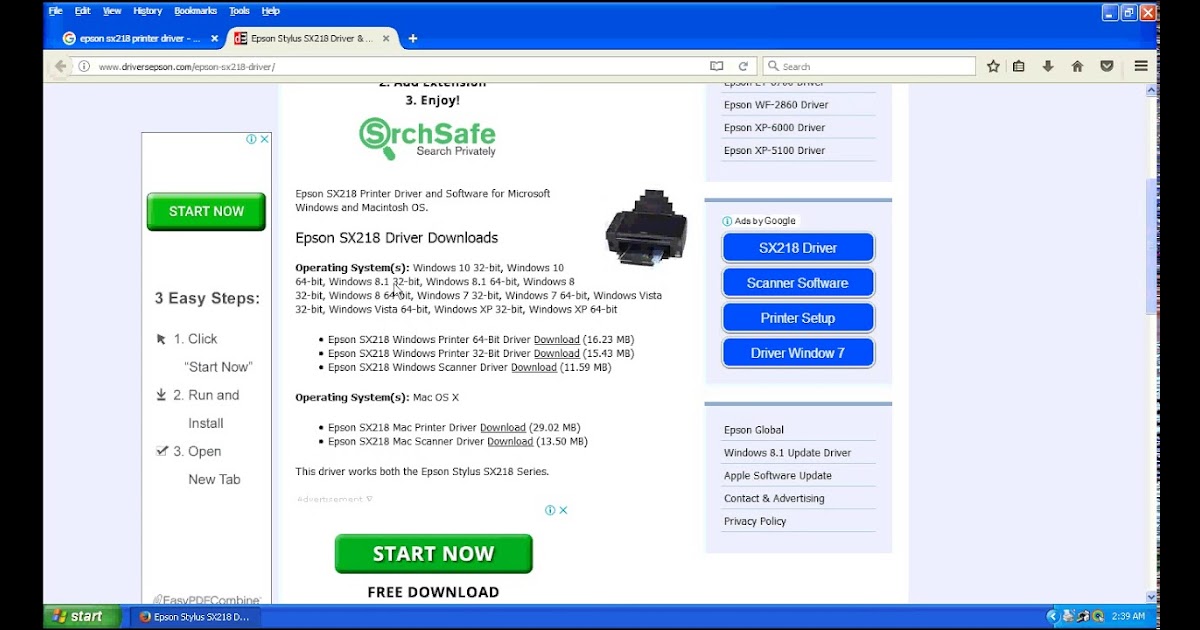Open the Tools menu

tap(239, 11)
